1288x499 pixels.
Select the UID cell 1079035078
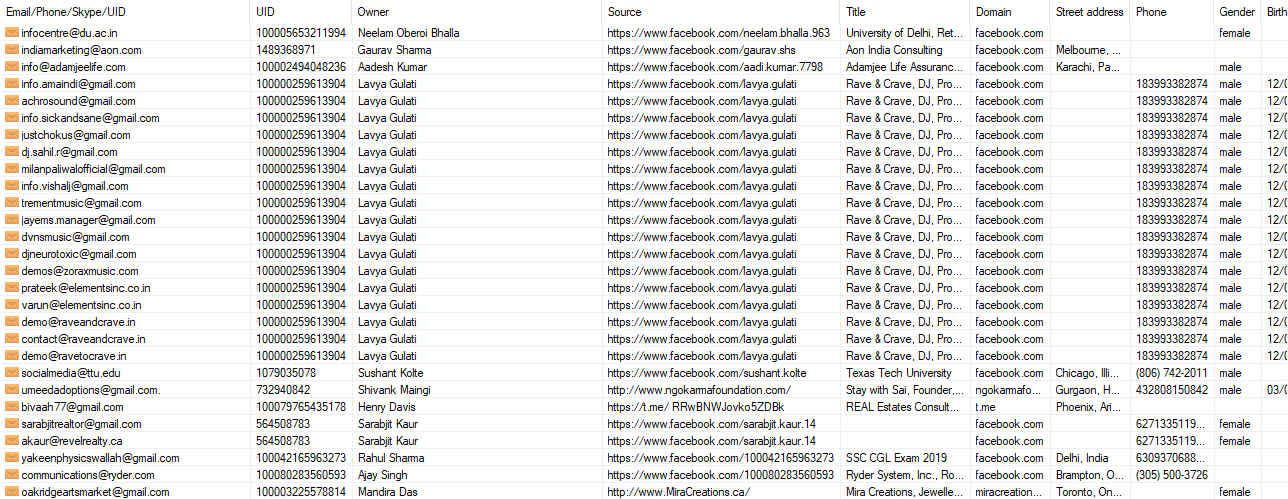(286, 373)
